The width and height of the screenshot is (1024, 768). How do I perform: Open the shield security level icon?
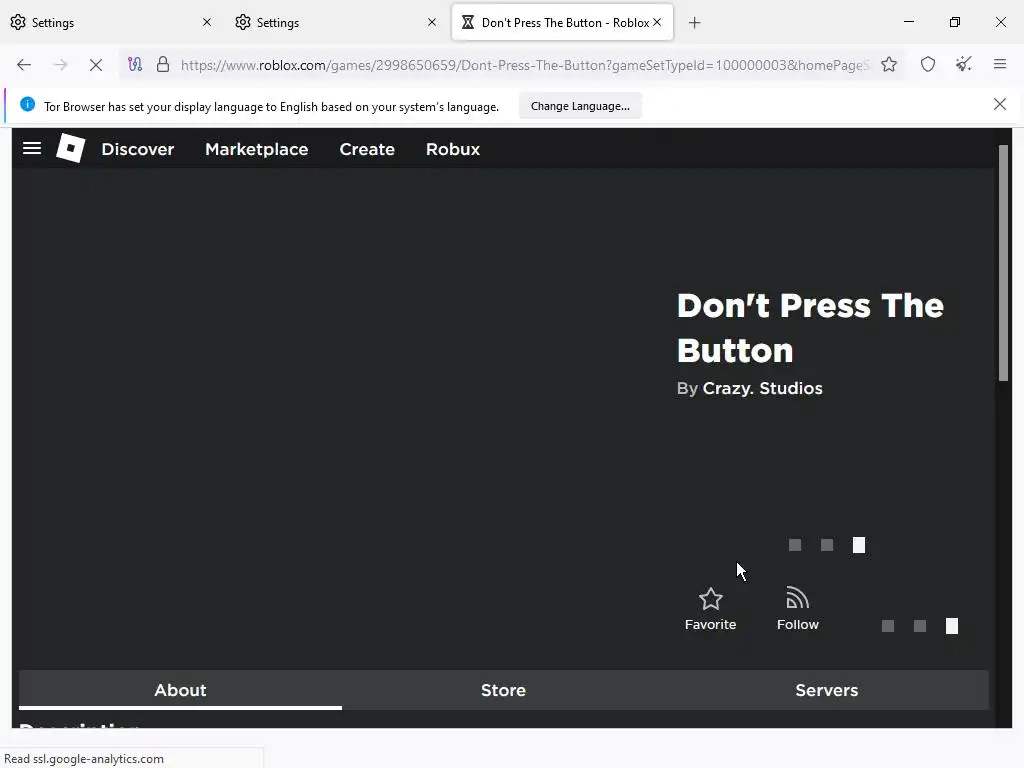928,65
